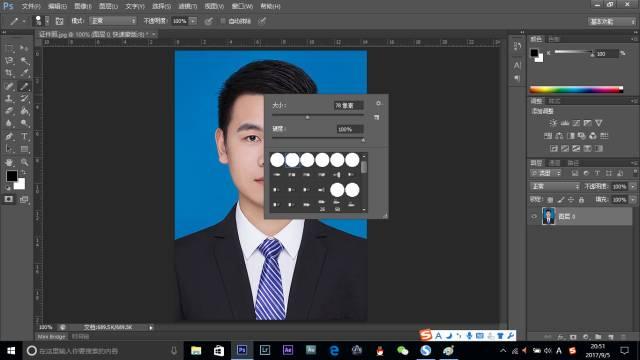
Task: Open the 基本功能 workspace dropdown
Action: pyautogui.click(x=611, y=21)
